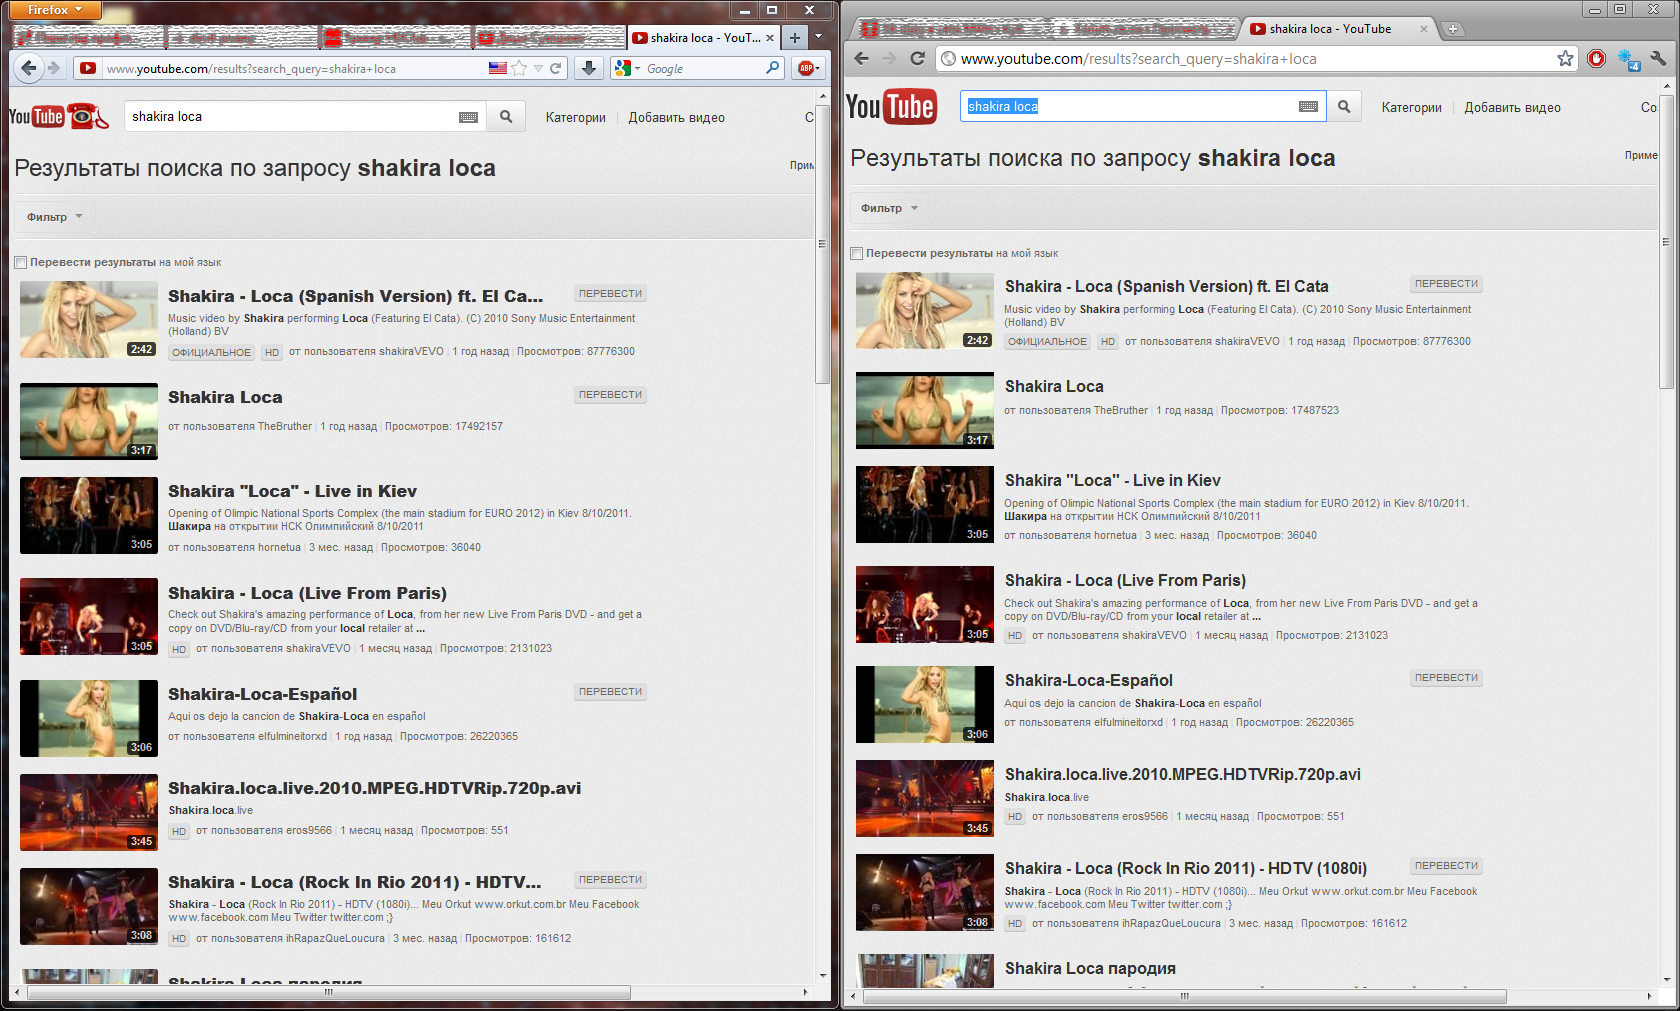Screen dimensions: 1680x1011
Task: Select the 'shakira loca - YouT...' Firefox tab
Action: 703,38
